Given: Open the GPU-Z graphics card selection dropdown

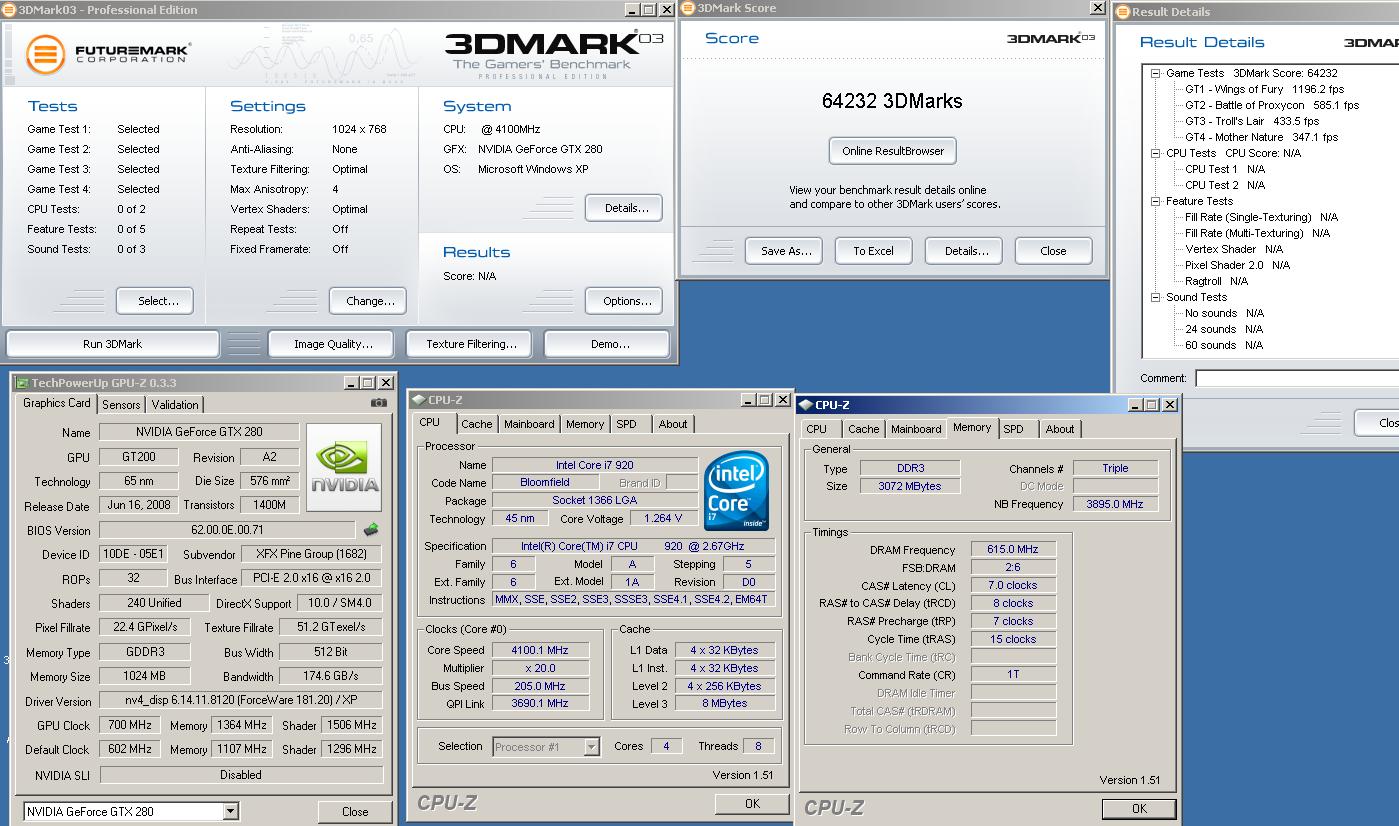Looking at the screenshot, I should pos(231,812).
